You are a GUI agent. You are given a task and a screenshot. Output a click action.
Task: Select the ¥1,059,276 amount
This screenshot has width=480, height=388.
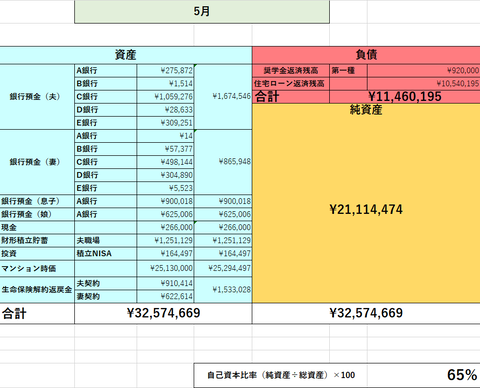165,97
